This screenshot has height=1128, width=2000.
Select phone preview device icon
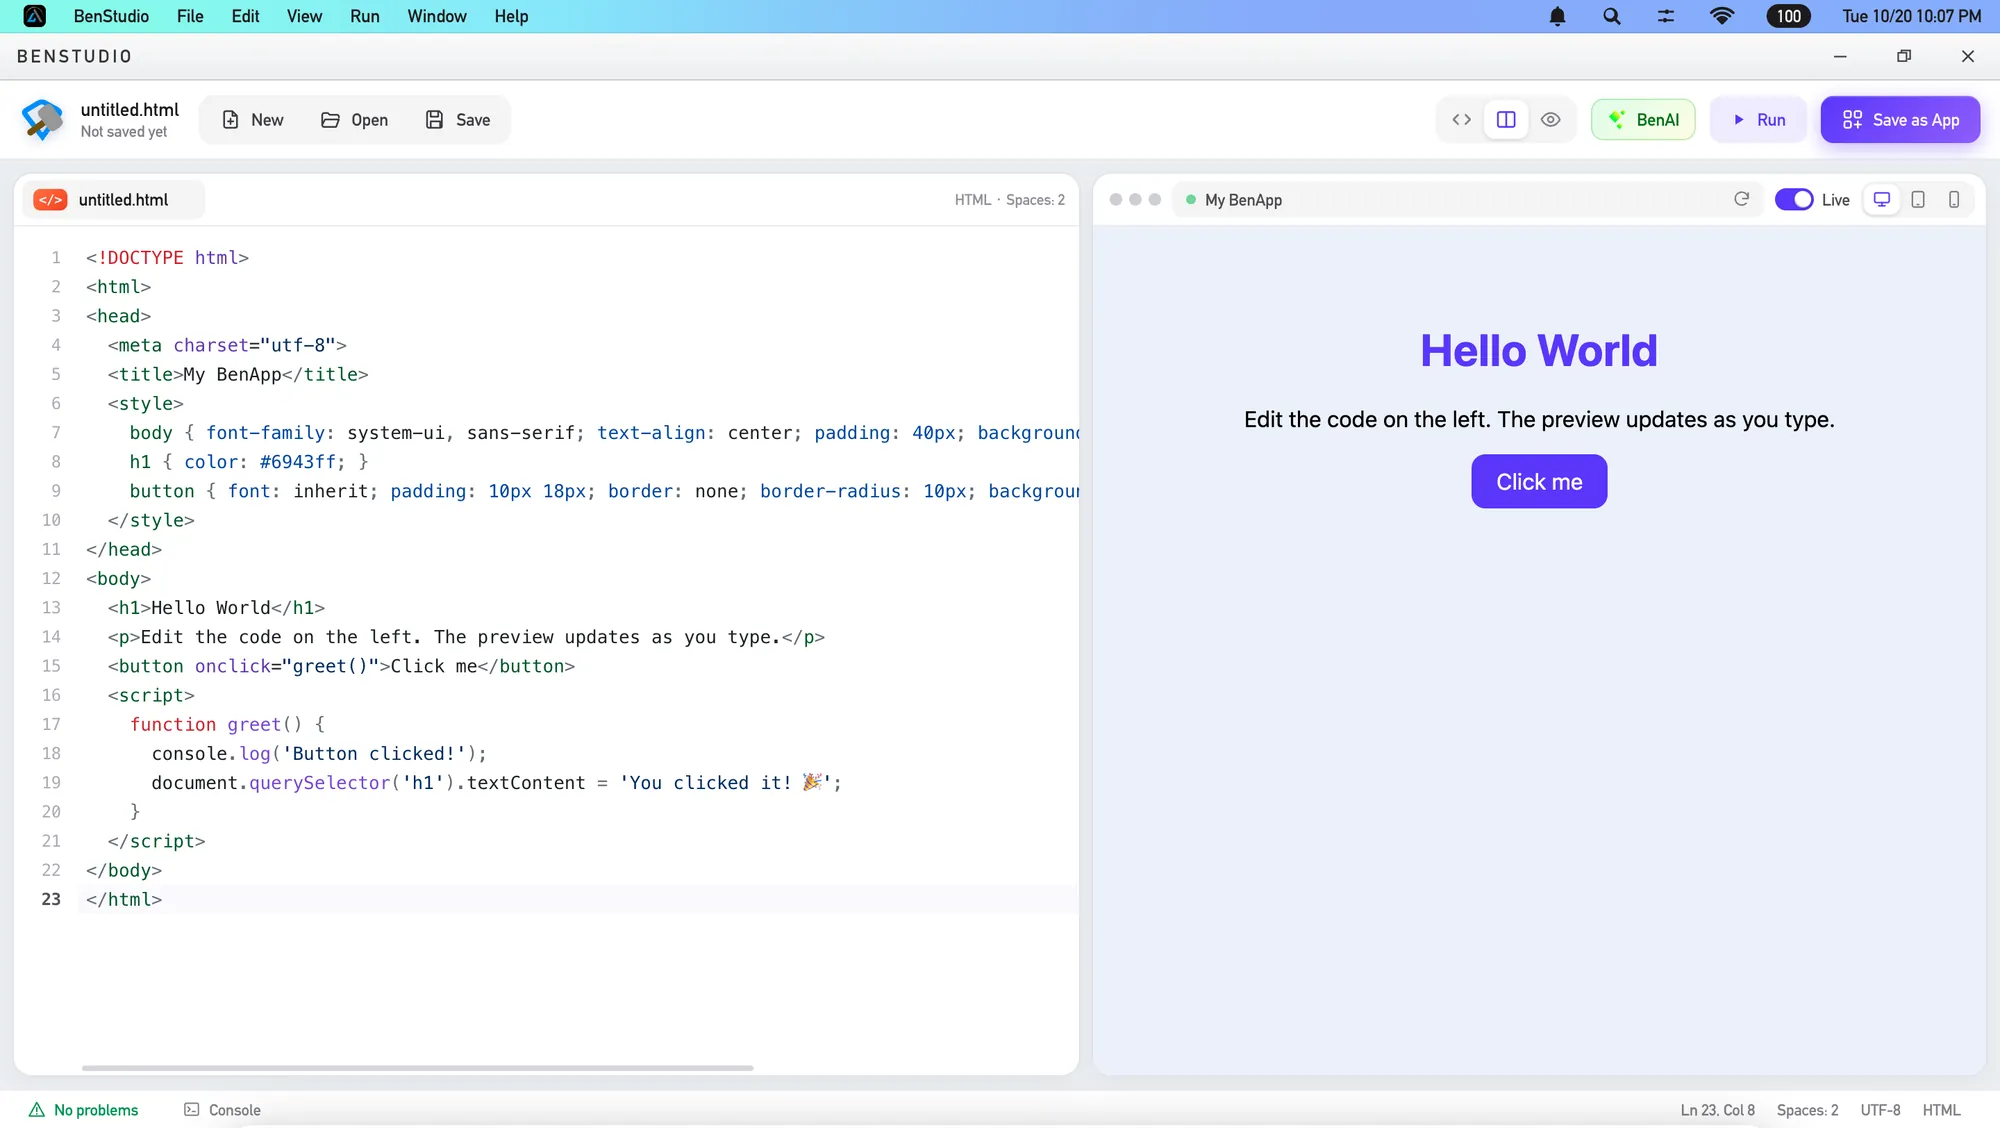[x=1954, y=199]
